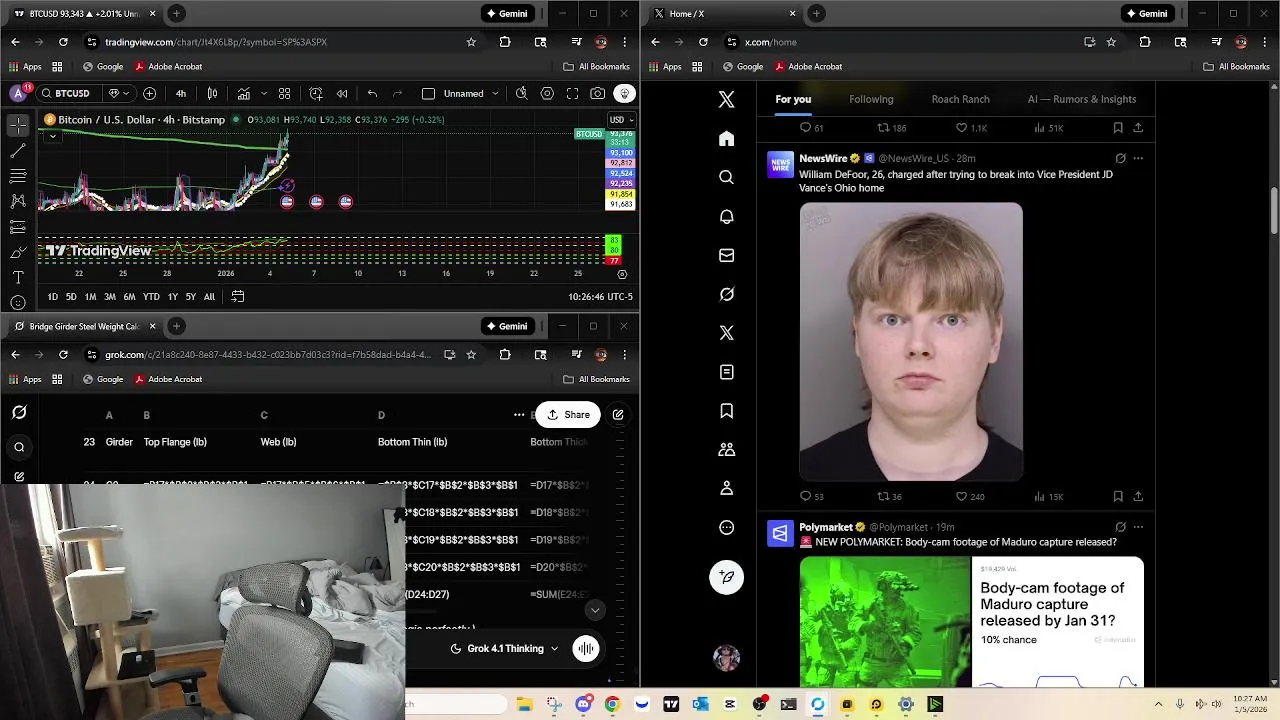Screen dimensions: 1280x720
Task: Set the chart range to All
Action: point(209,297)
